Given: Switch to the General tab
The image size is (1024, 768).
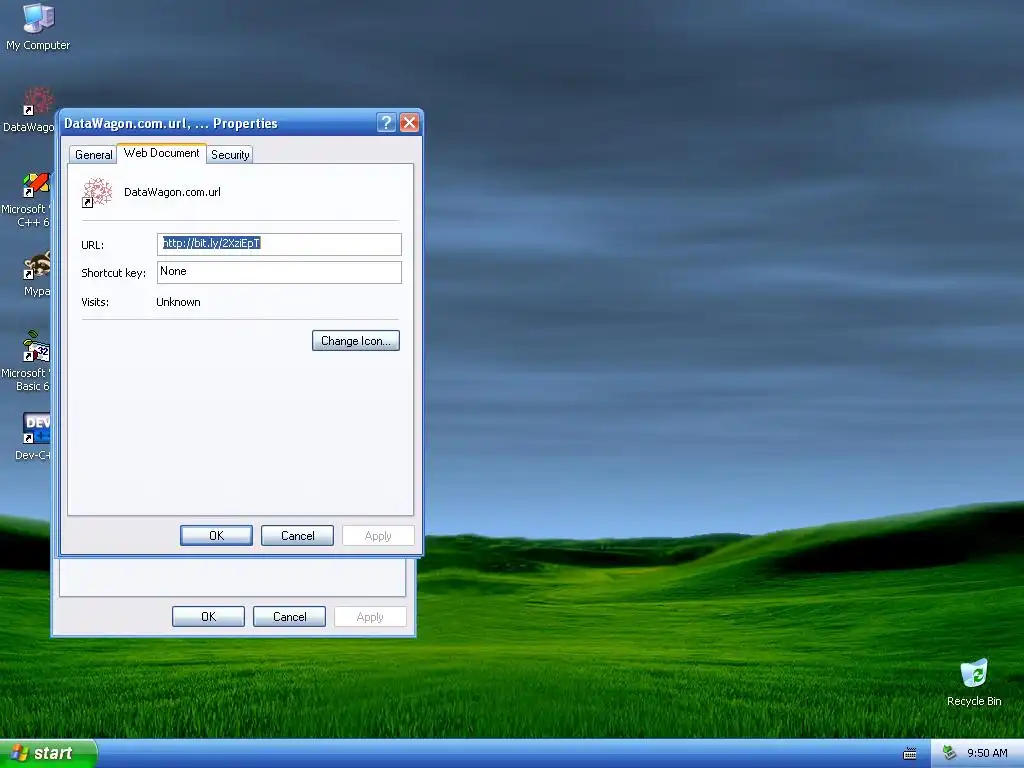Looking at the screenshot, I should (x=93, y=155).
